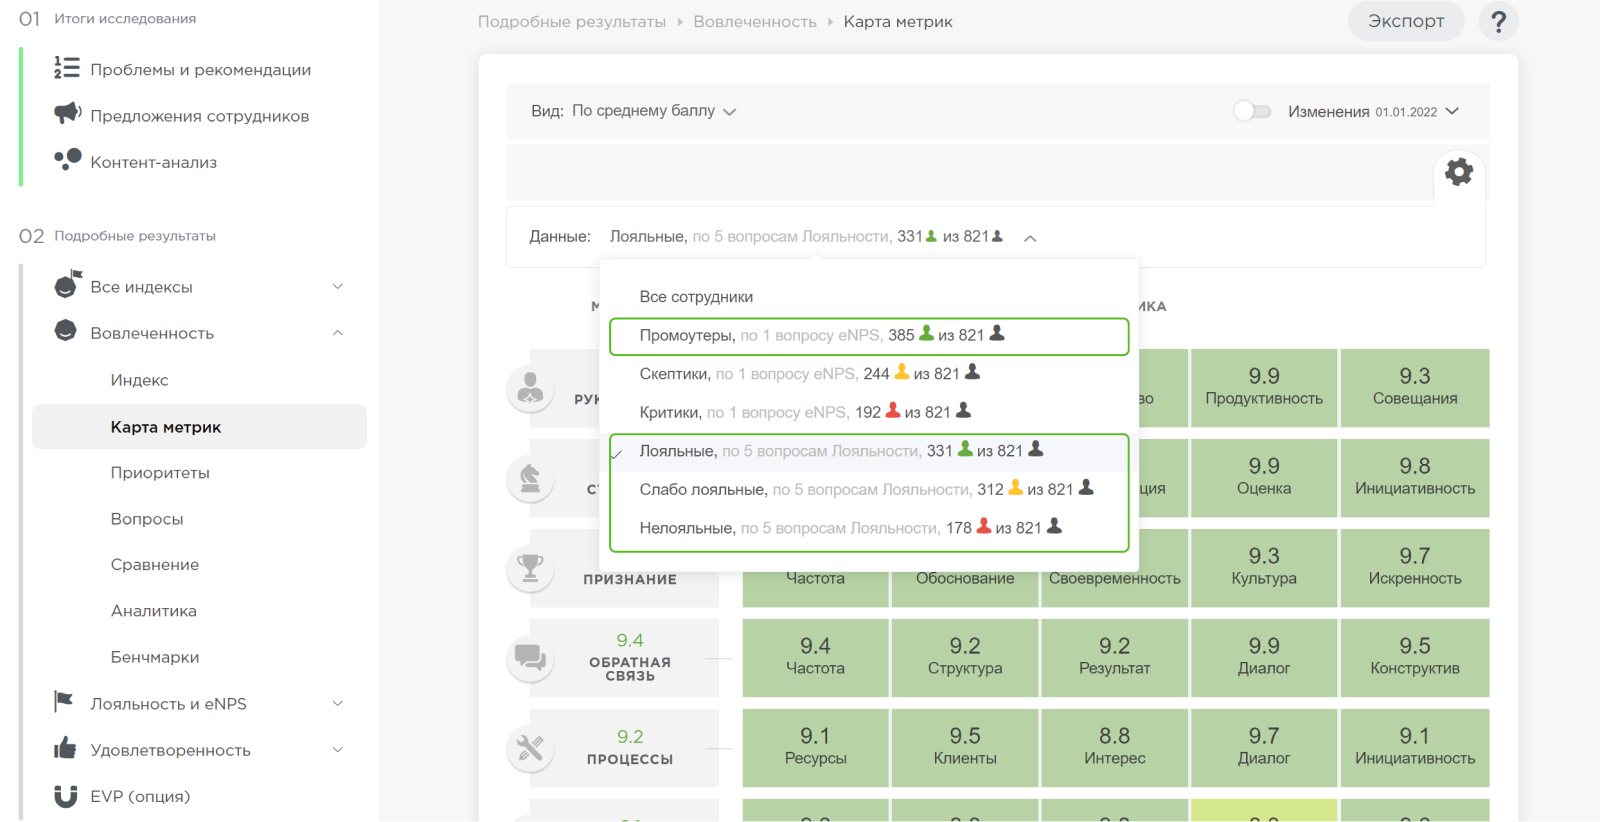
Task: Expand Удовлетворенность chevron
Action: tap(337, 749)
